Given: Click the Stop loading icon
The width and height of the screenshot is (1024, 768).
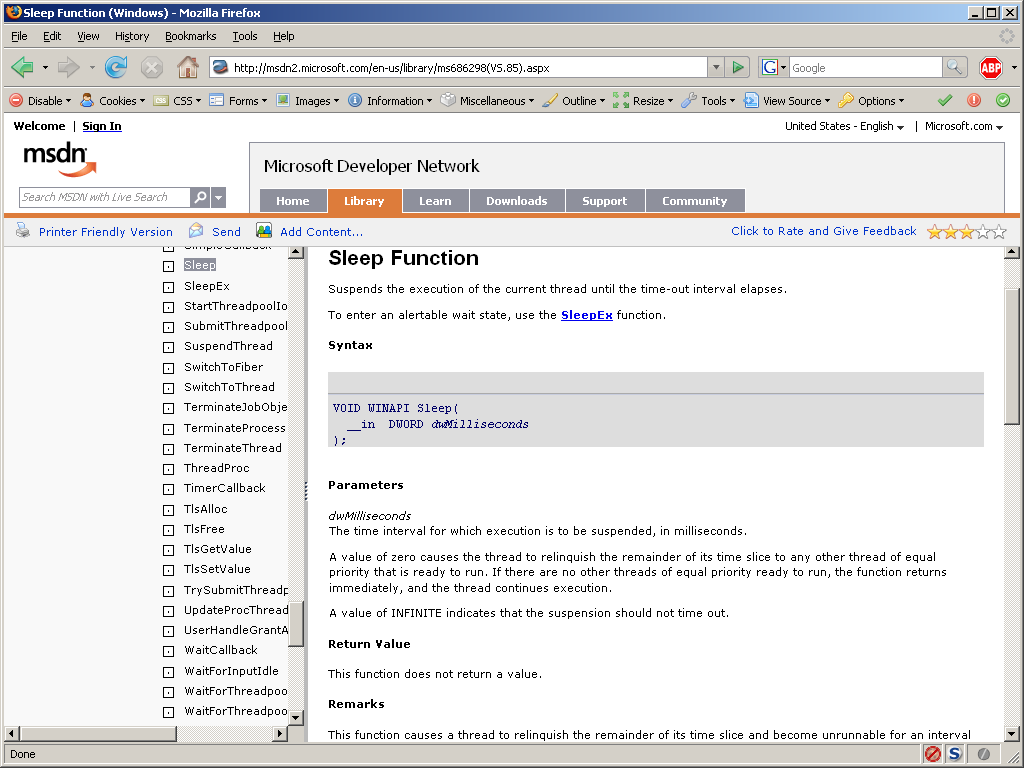Looking at the screenshot, I should click(152, 67).
